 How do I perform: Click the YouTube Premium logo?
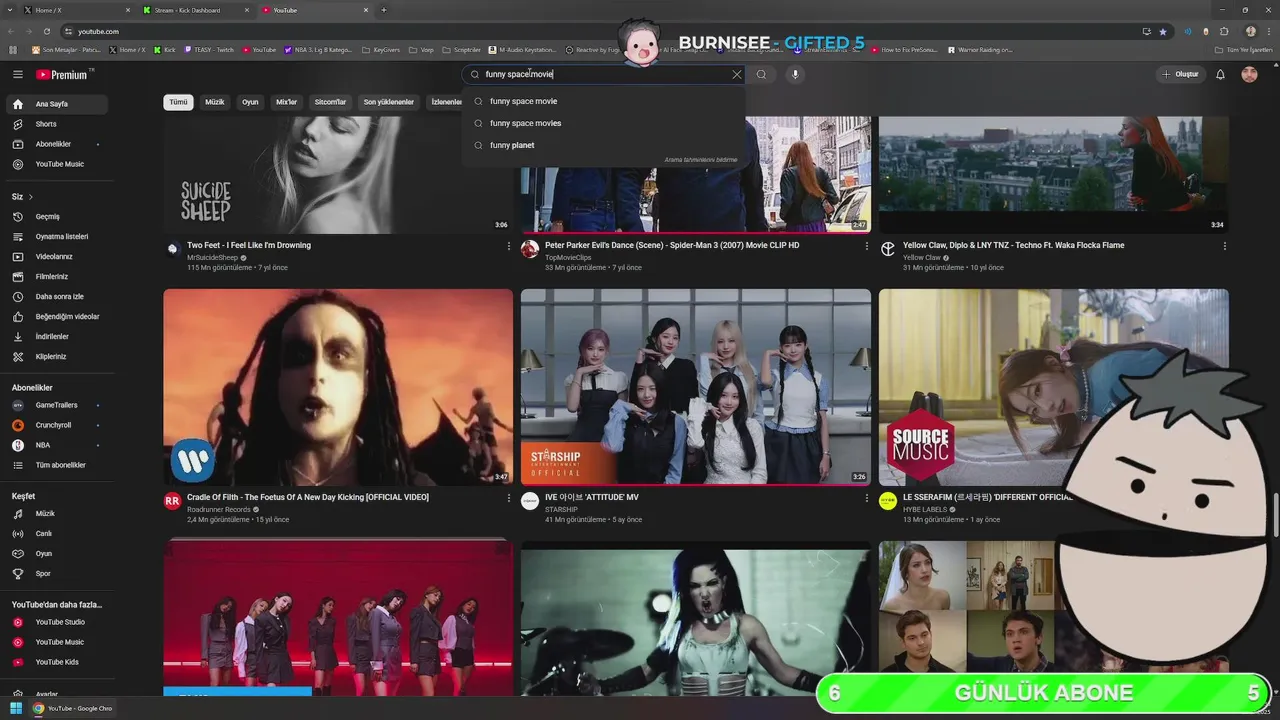[61, 74]
